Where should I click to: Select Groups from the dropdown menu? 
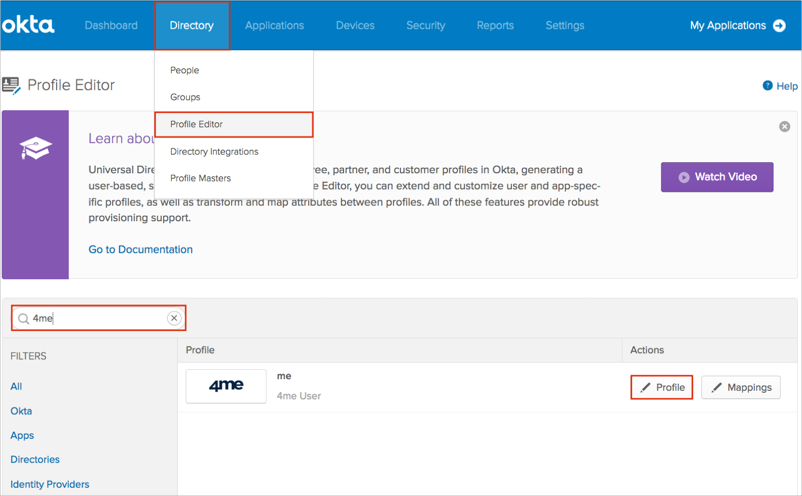[x=185, y=97]
